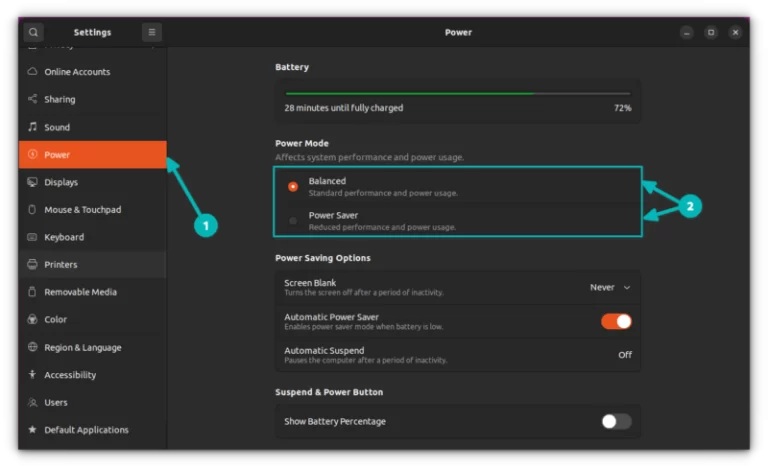
Task: Click the Screen Blank row label
Action: (x=310, y=282)
